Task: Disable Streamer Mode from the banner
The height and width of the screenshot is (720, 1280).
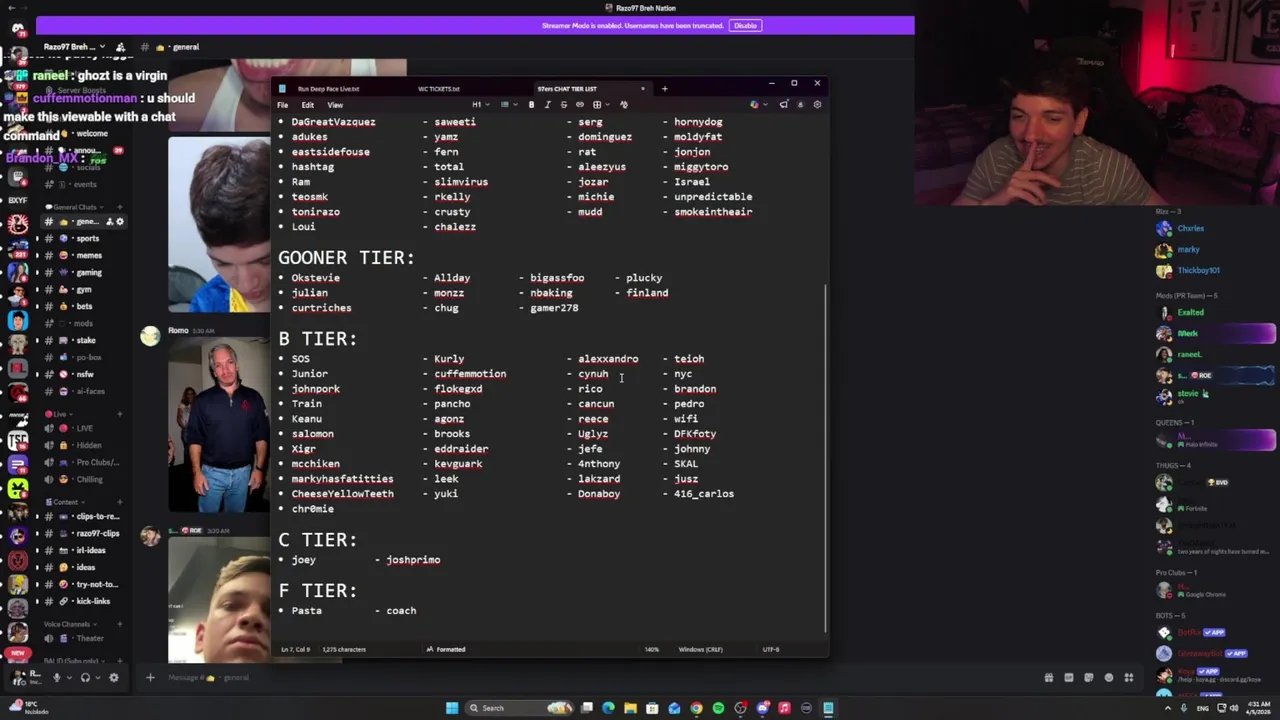Action: click(745, 26)
